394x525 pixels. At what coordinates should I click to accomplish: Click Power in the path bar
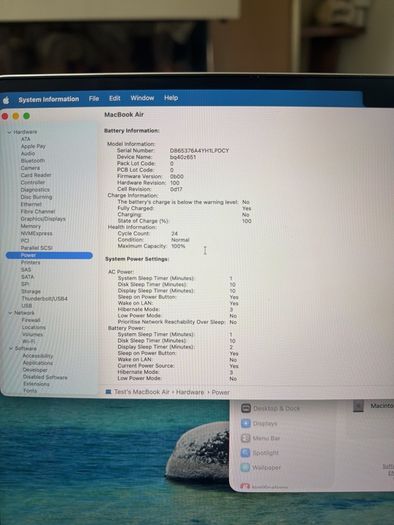click(220, 392)
